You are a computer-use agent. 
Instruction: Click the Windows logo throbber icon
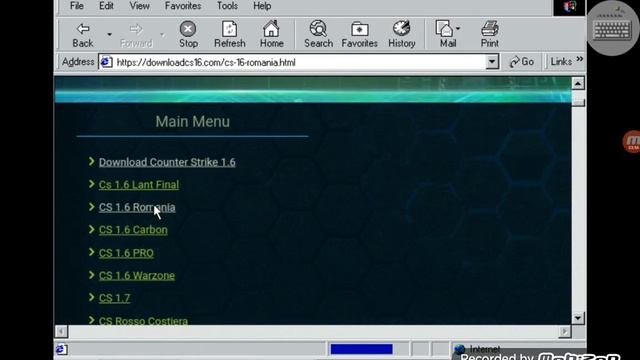click(570, 7)
